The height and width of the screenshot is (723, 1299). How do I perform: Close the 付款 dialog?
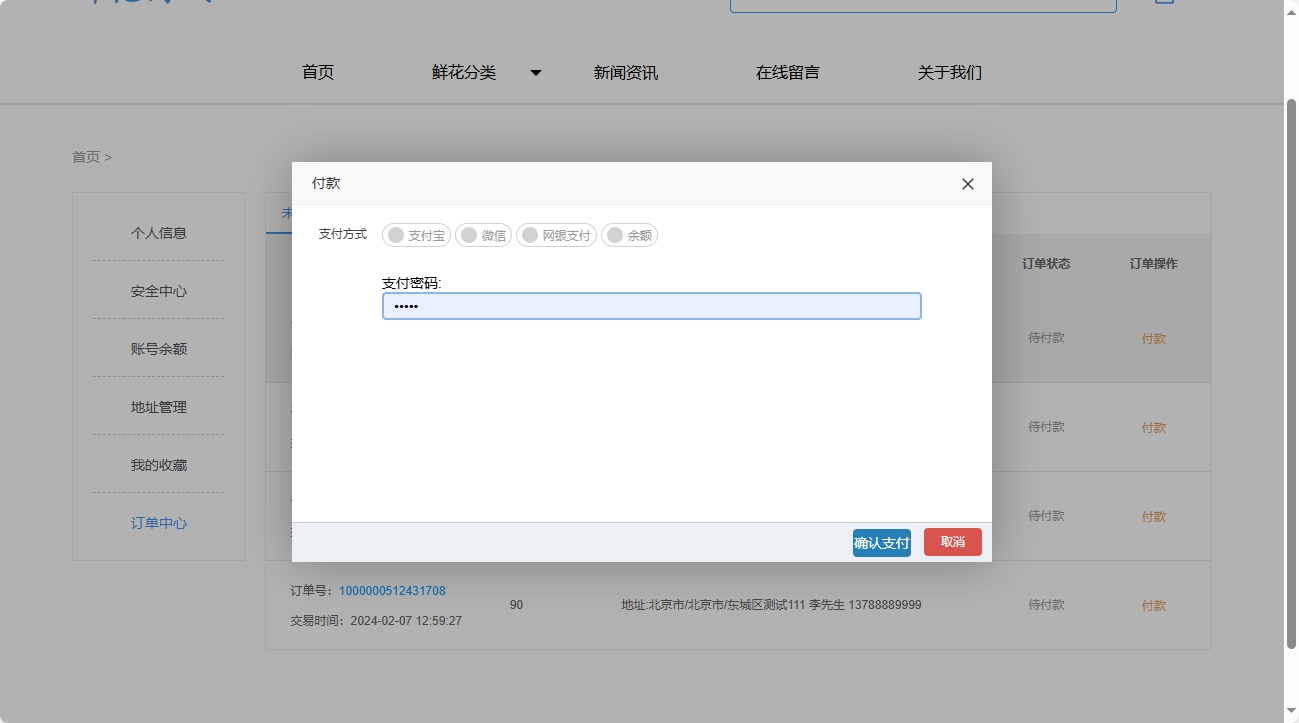[966, 184]
